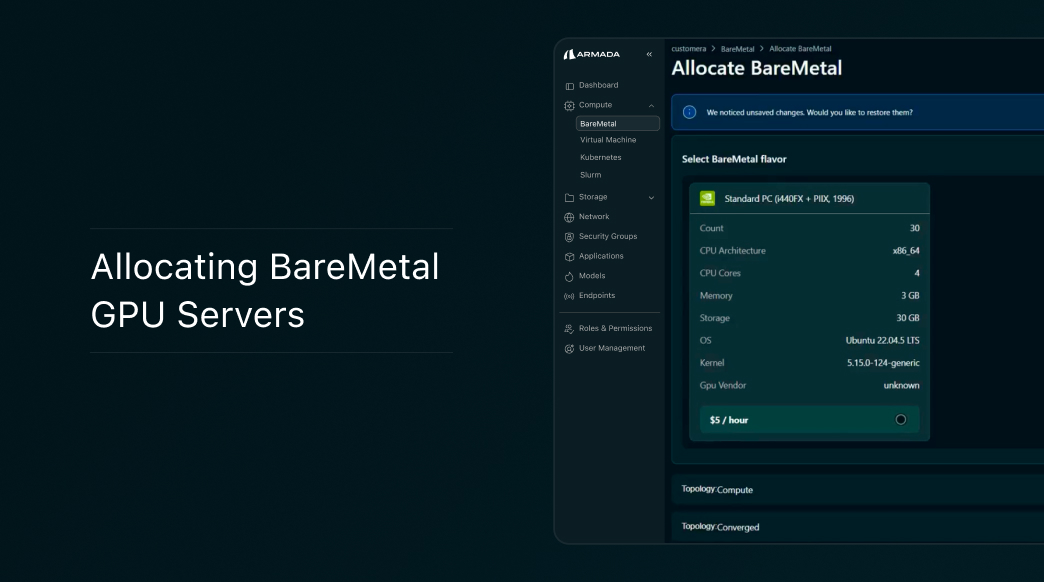Screen dimensions: 1044x582
Task: Click the $5 / hour price bar
Action: point(810,420)
